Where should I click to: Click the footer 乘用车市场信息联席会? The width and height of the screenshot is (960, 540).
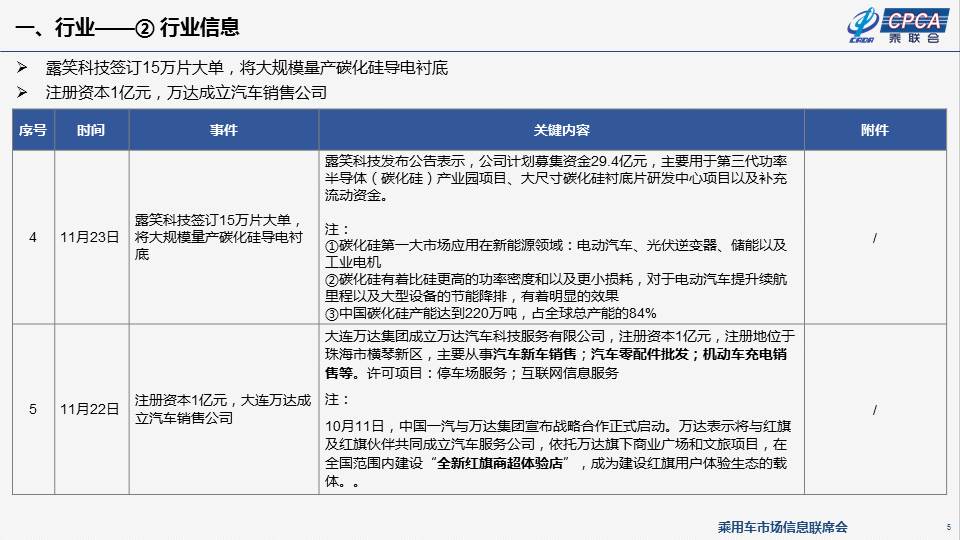coord(782,527)
